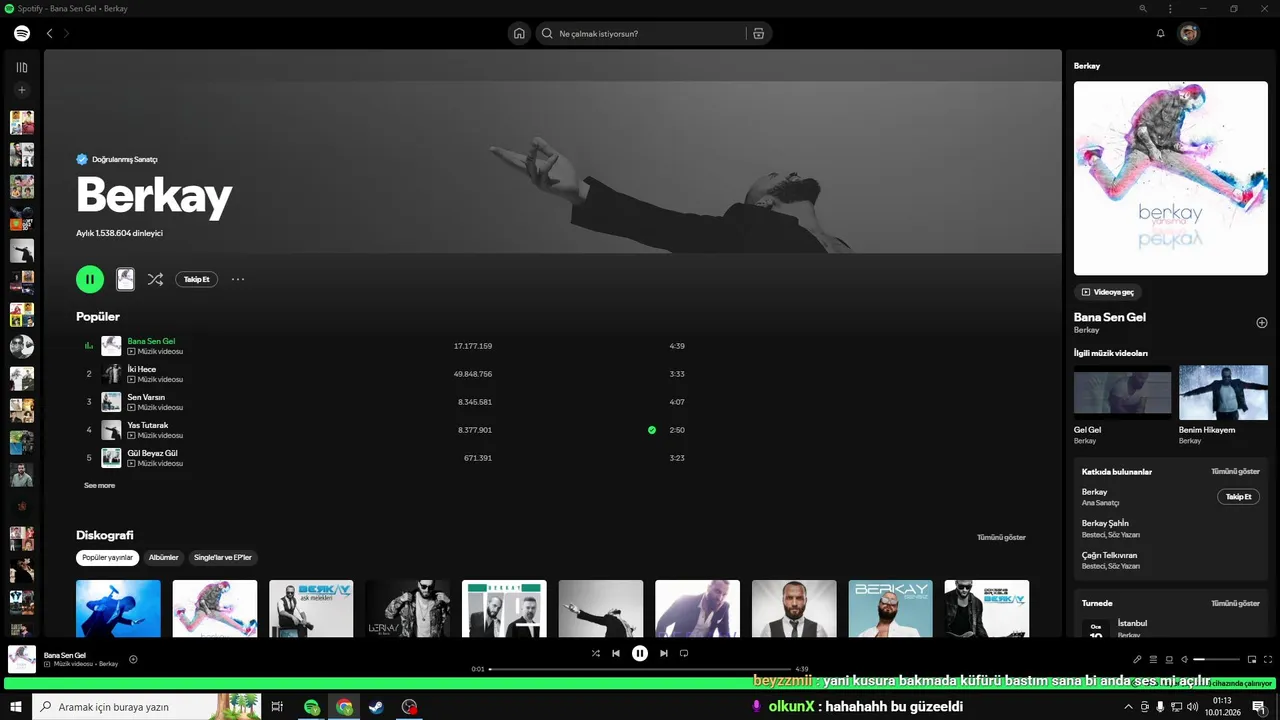The height and width of the screenshot is (720, 1280).
Task: Open the user profile avatar menu
Action: point(1188,33)
